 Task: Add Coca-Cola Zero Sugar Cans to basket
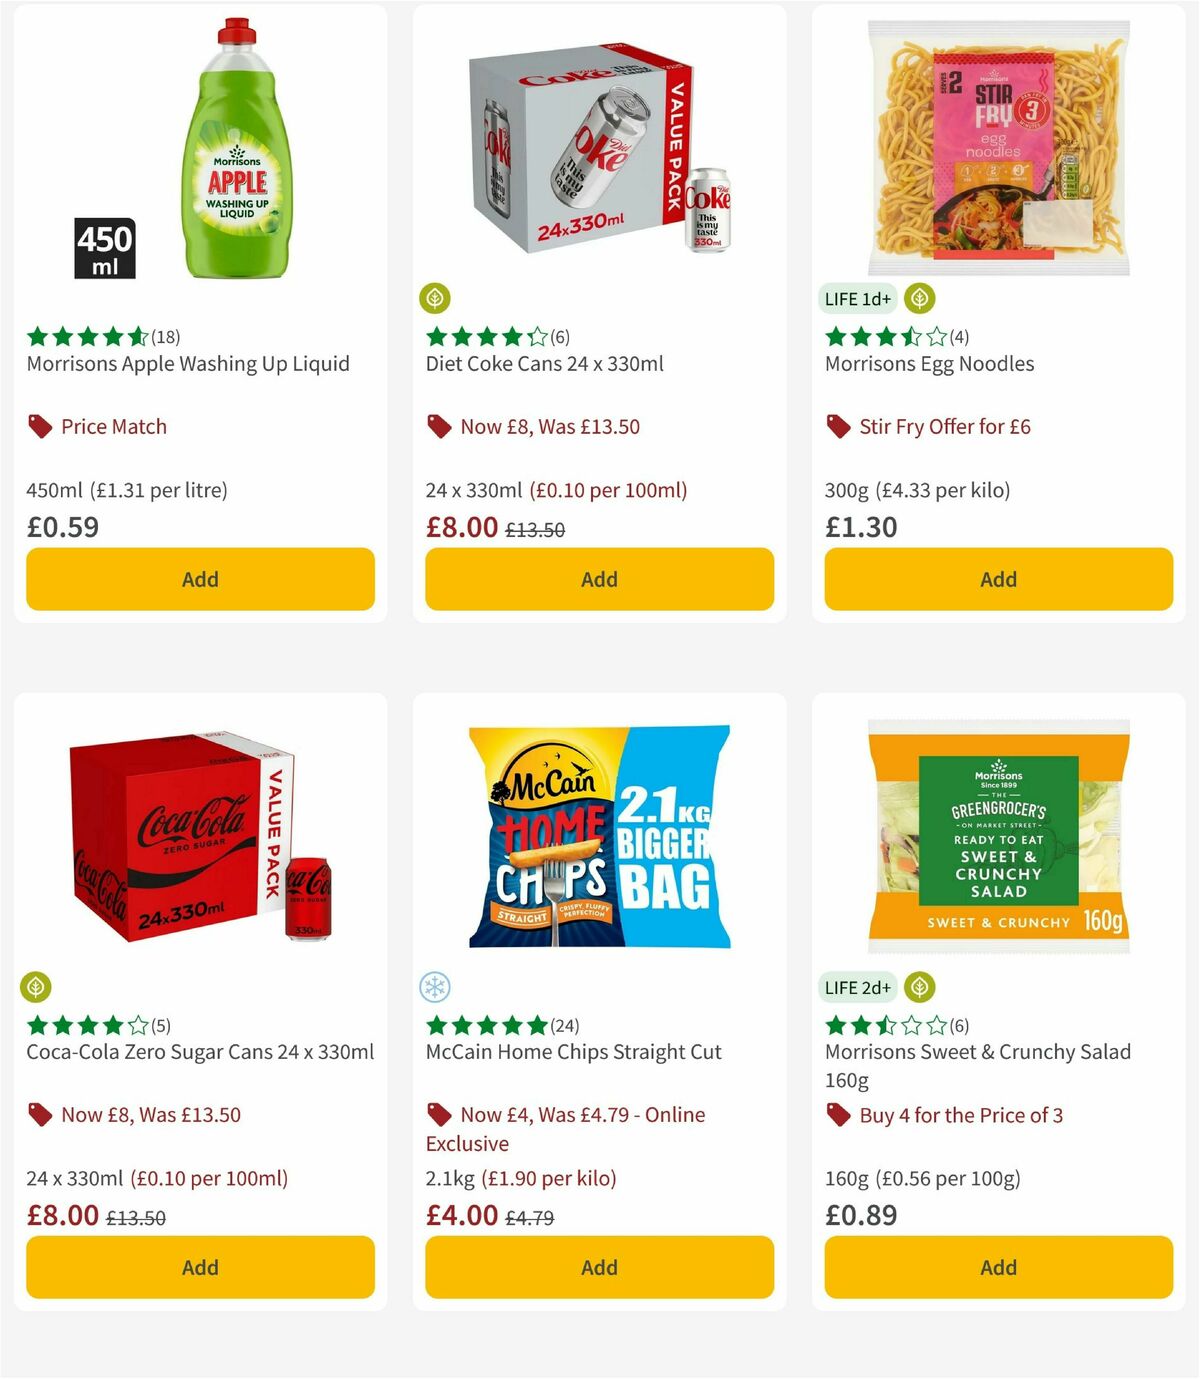(199, 1267)
